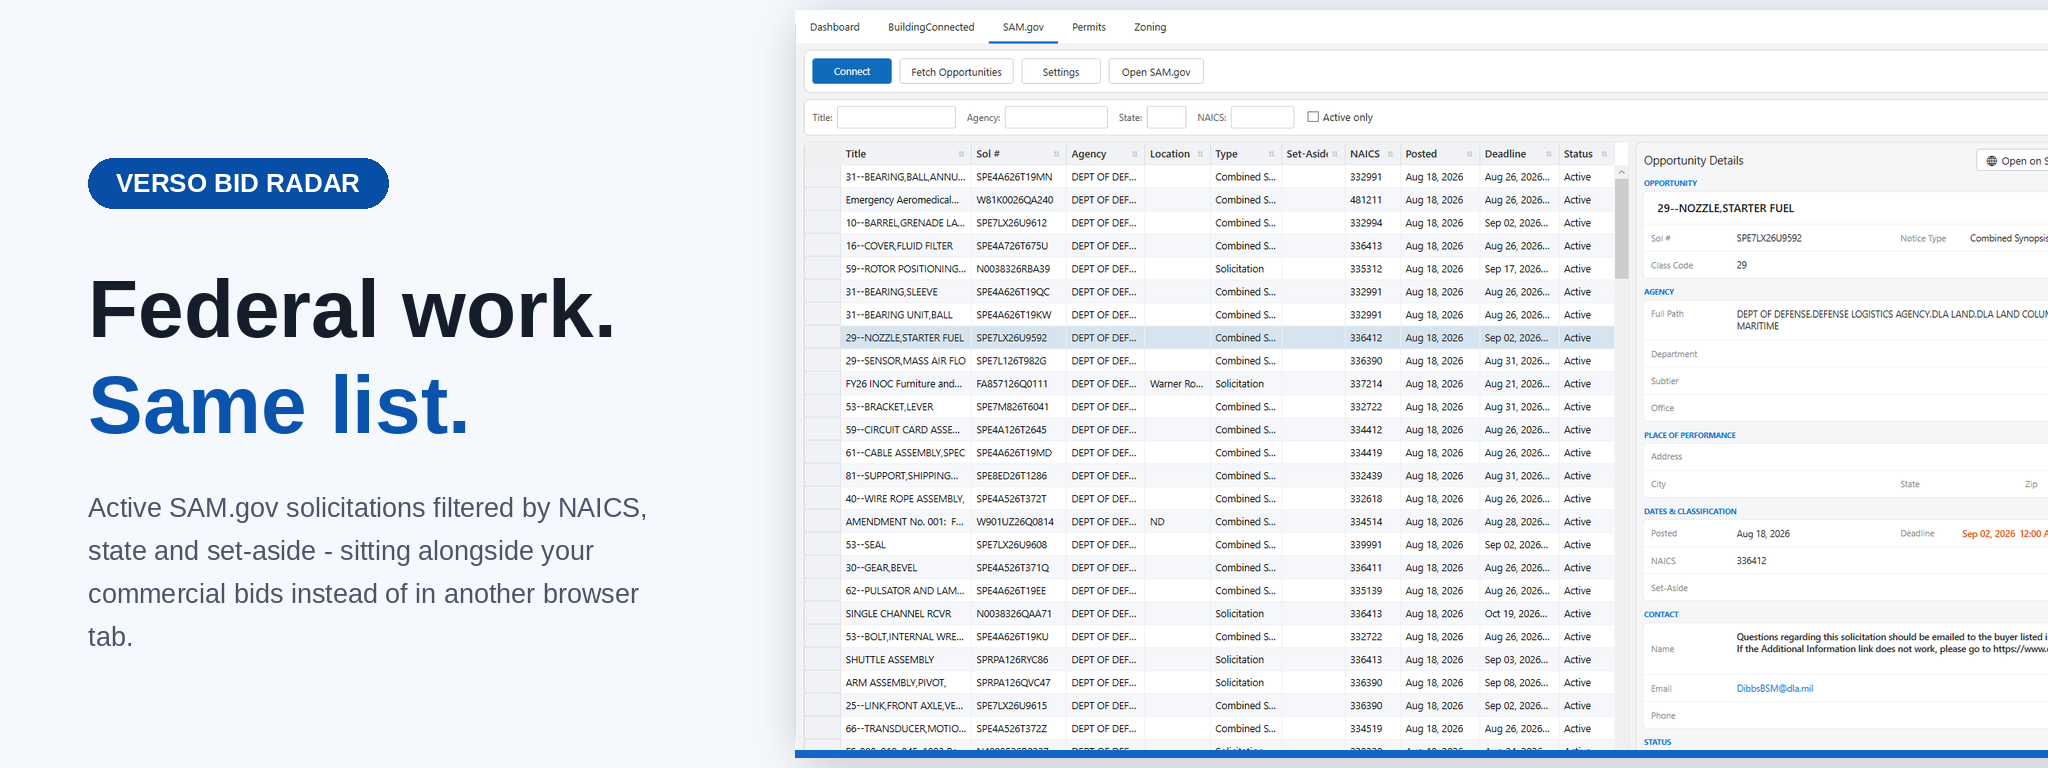Select the ARM ASSEMBLY,PIVOT, row title
The height and width of the screenshot is (768, 2048).
click(x=895, y=683)
